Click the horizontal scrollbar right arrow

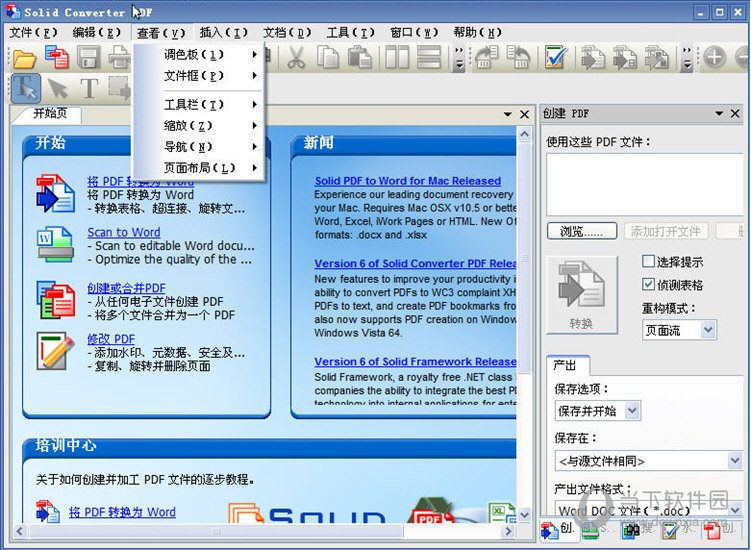[x=509, y=531]
